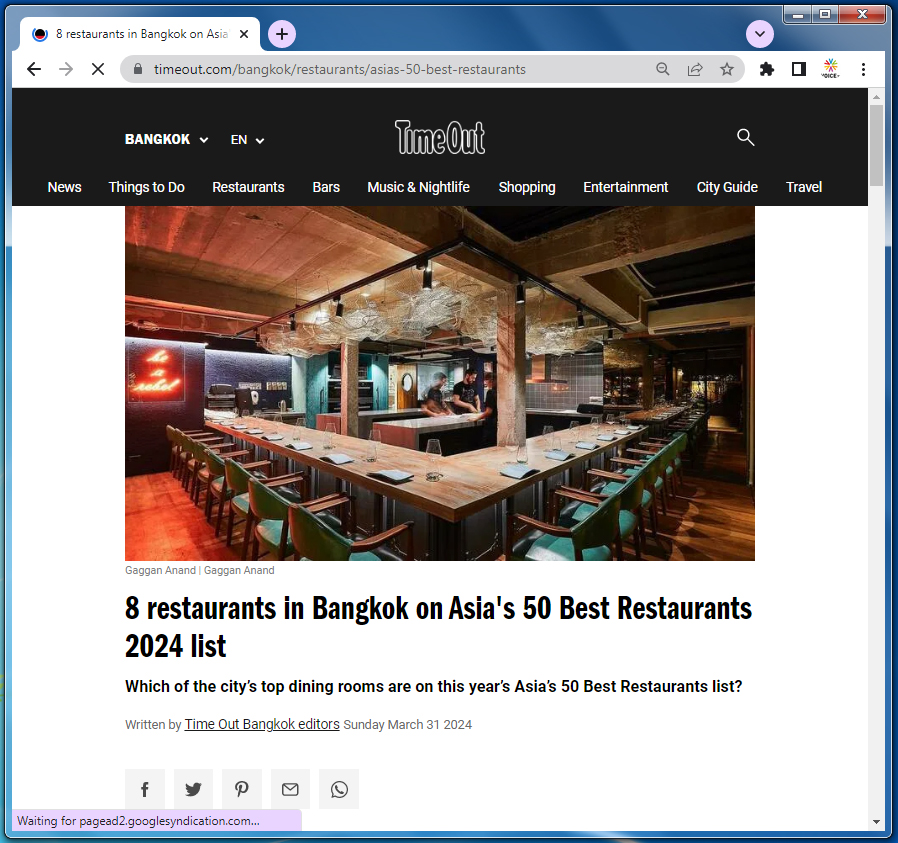
Task: Click the scrollbar down arrow
Action: (x=876, y=822)
